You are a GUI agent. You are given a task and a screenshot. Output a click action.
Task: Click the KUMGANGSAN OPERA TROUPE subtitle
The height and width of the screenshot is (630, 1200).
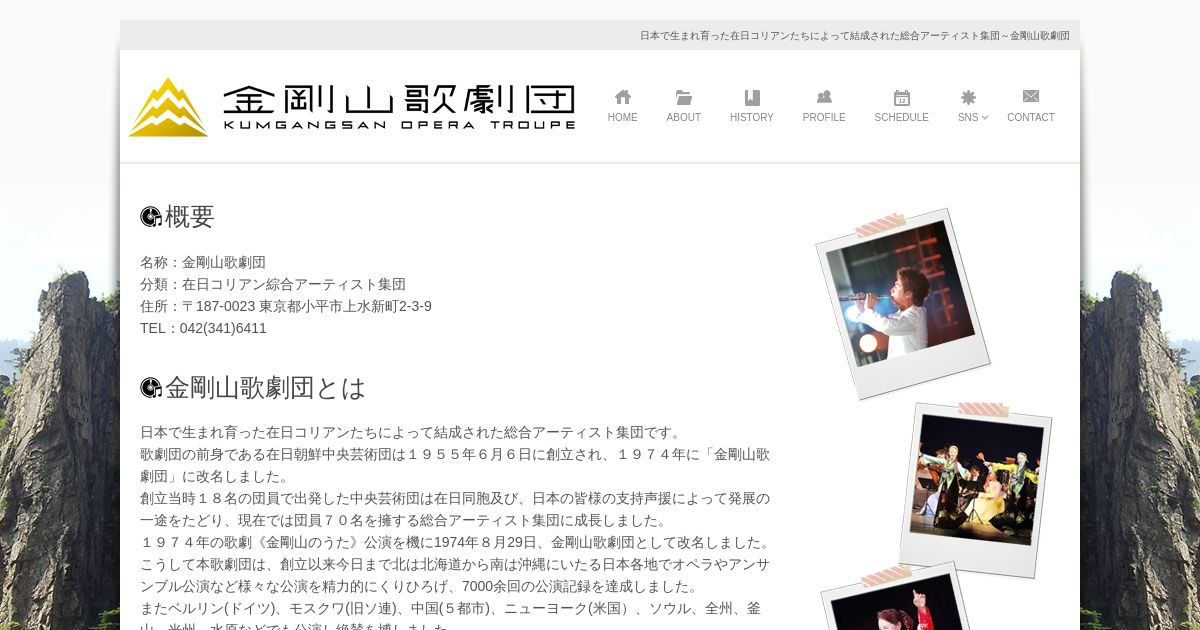[399, 125]
